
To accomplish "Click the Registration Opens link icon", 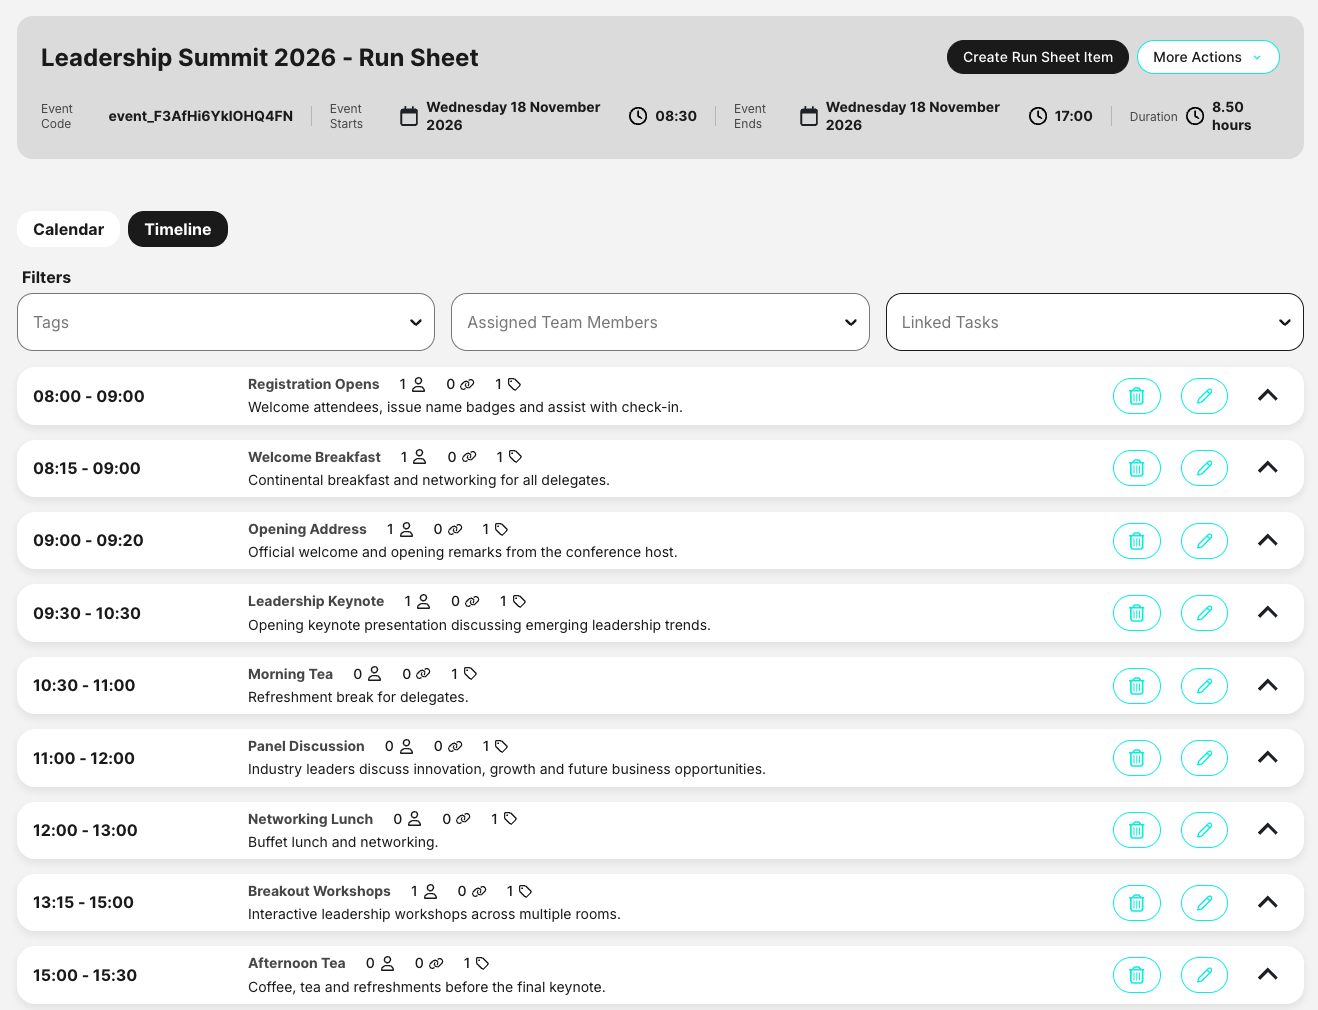I will click(x=467, y=384).
